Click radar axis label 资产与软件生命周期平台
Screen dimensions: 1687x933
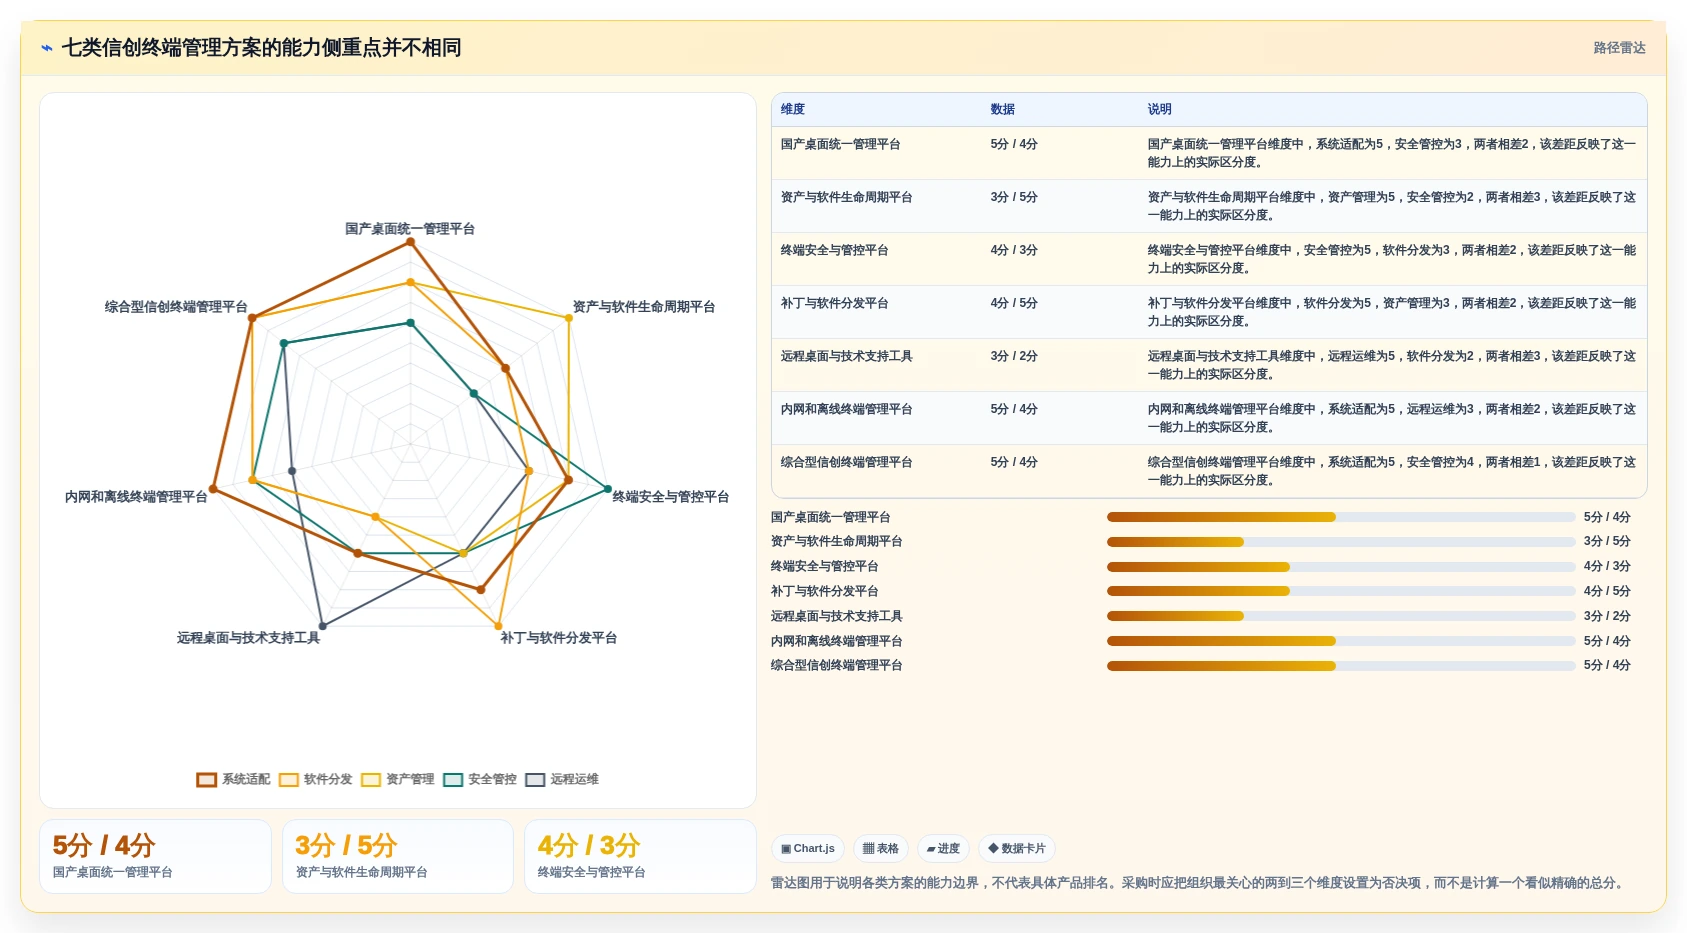pos(644,307)
